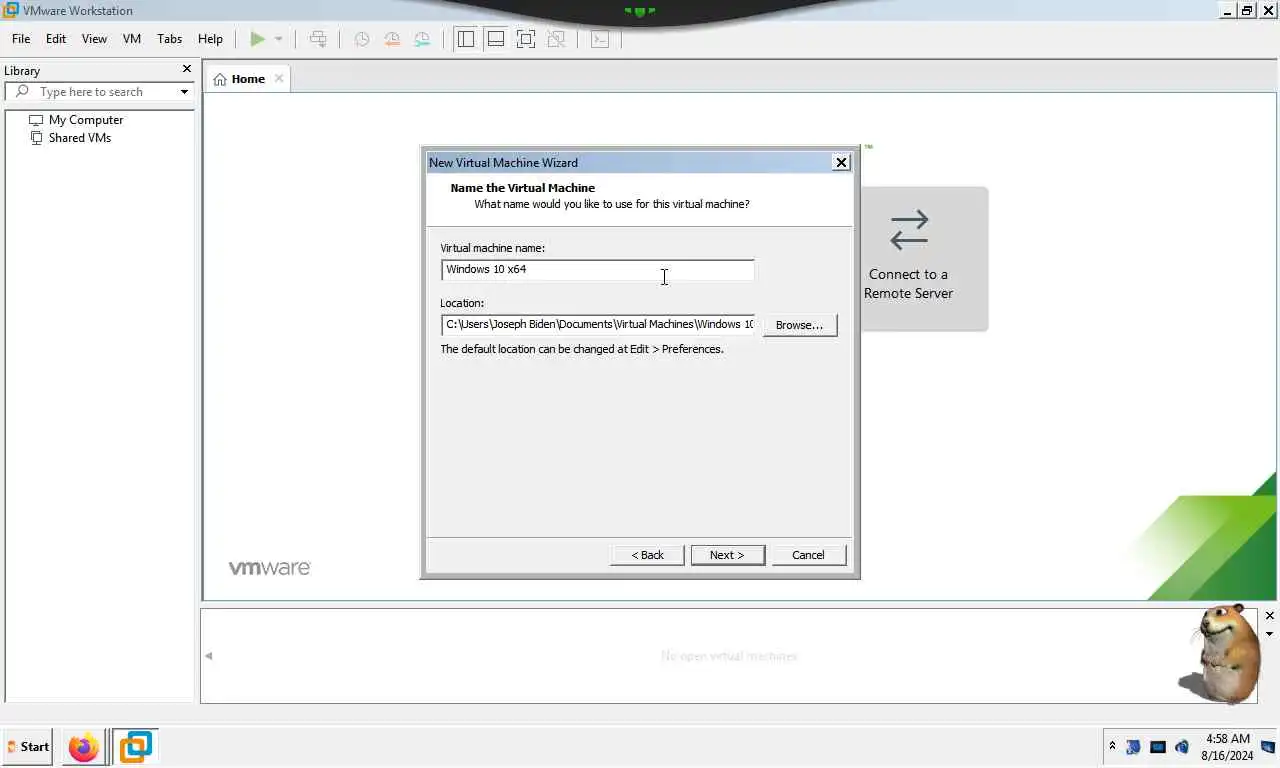1280x768 pixels.
Task: Click the wizard Cancel button
Action: pos(808,555)
